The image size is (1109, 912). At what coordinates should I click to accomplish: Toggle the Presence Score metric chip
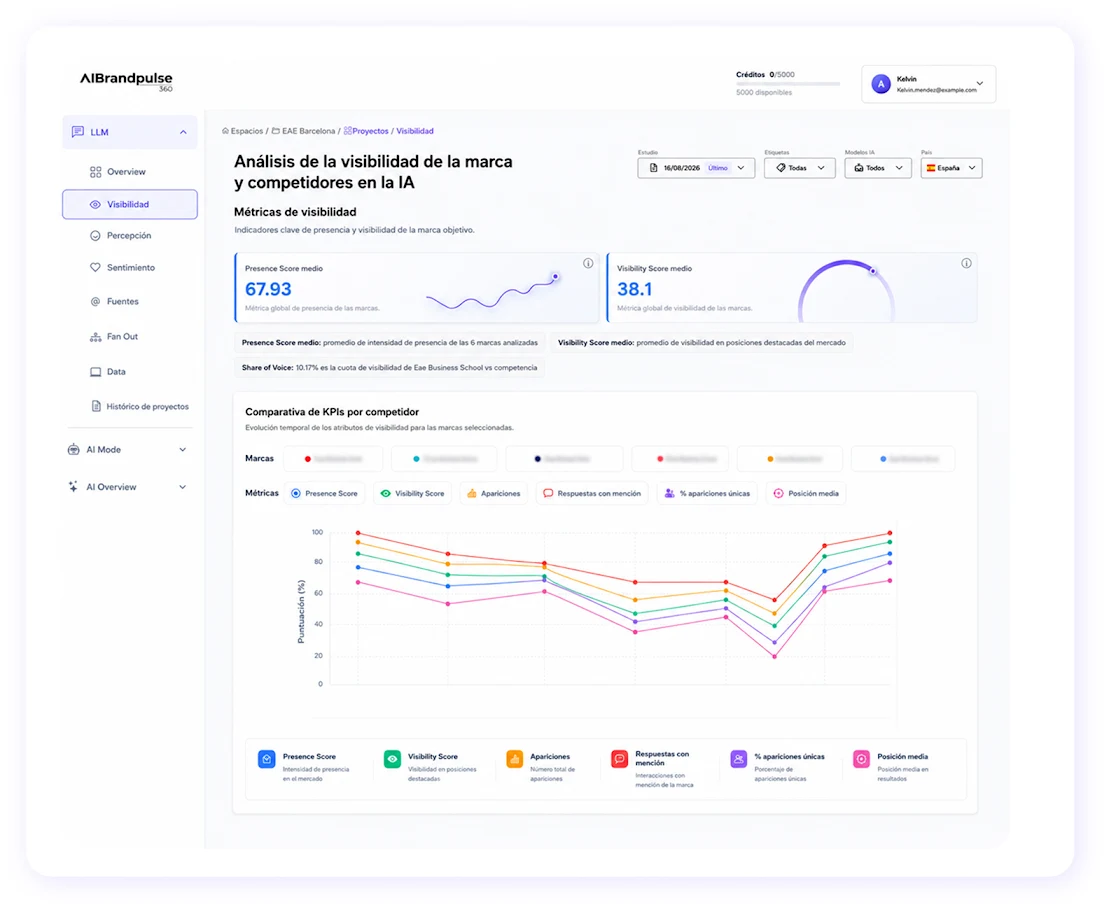(x=325, y=493)
